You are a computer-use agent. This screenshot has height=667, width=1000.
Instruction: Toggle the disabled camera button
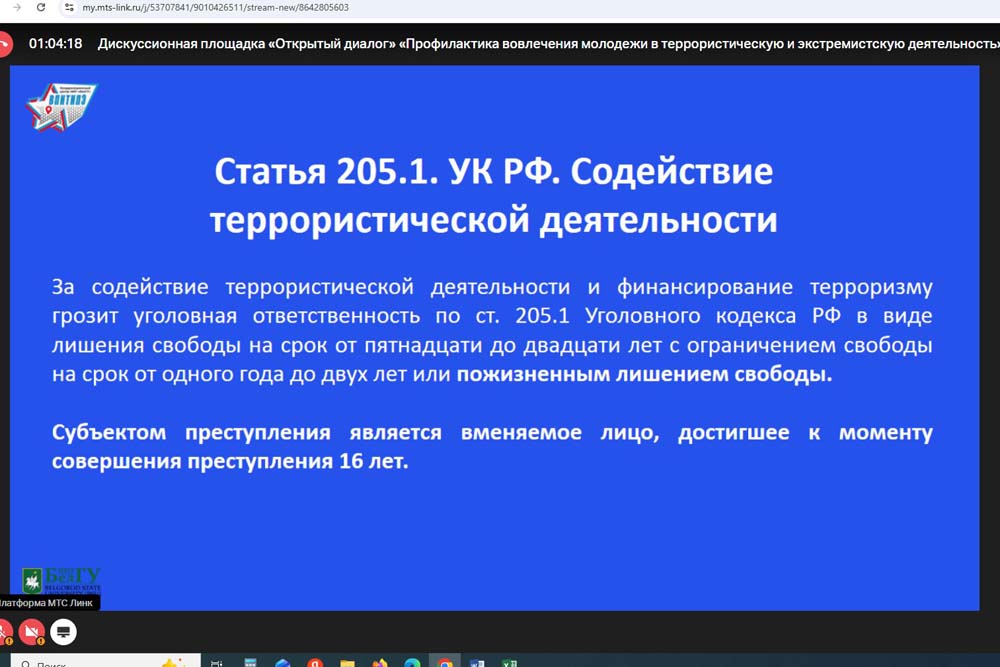33,632
